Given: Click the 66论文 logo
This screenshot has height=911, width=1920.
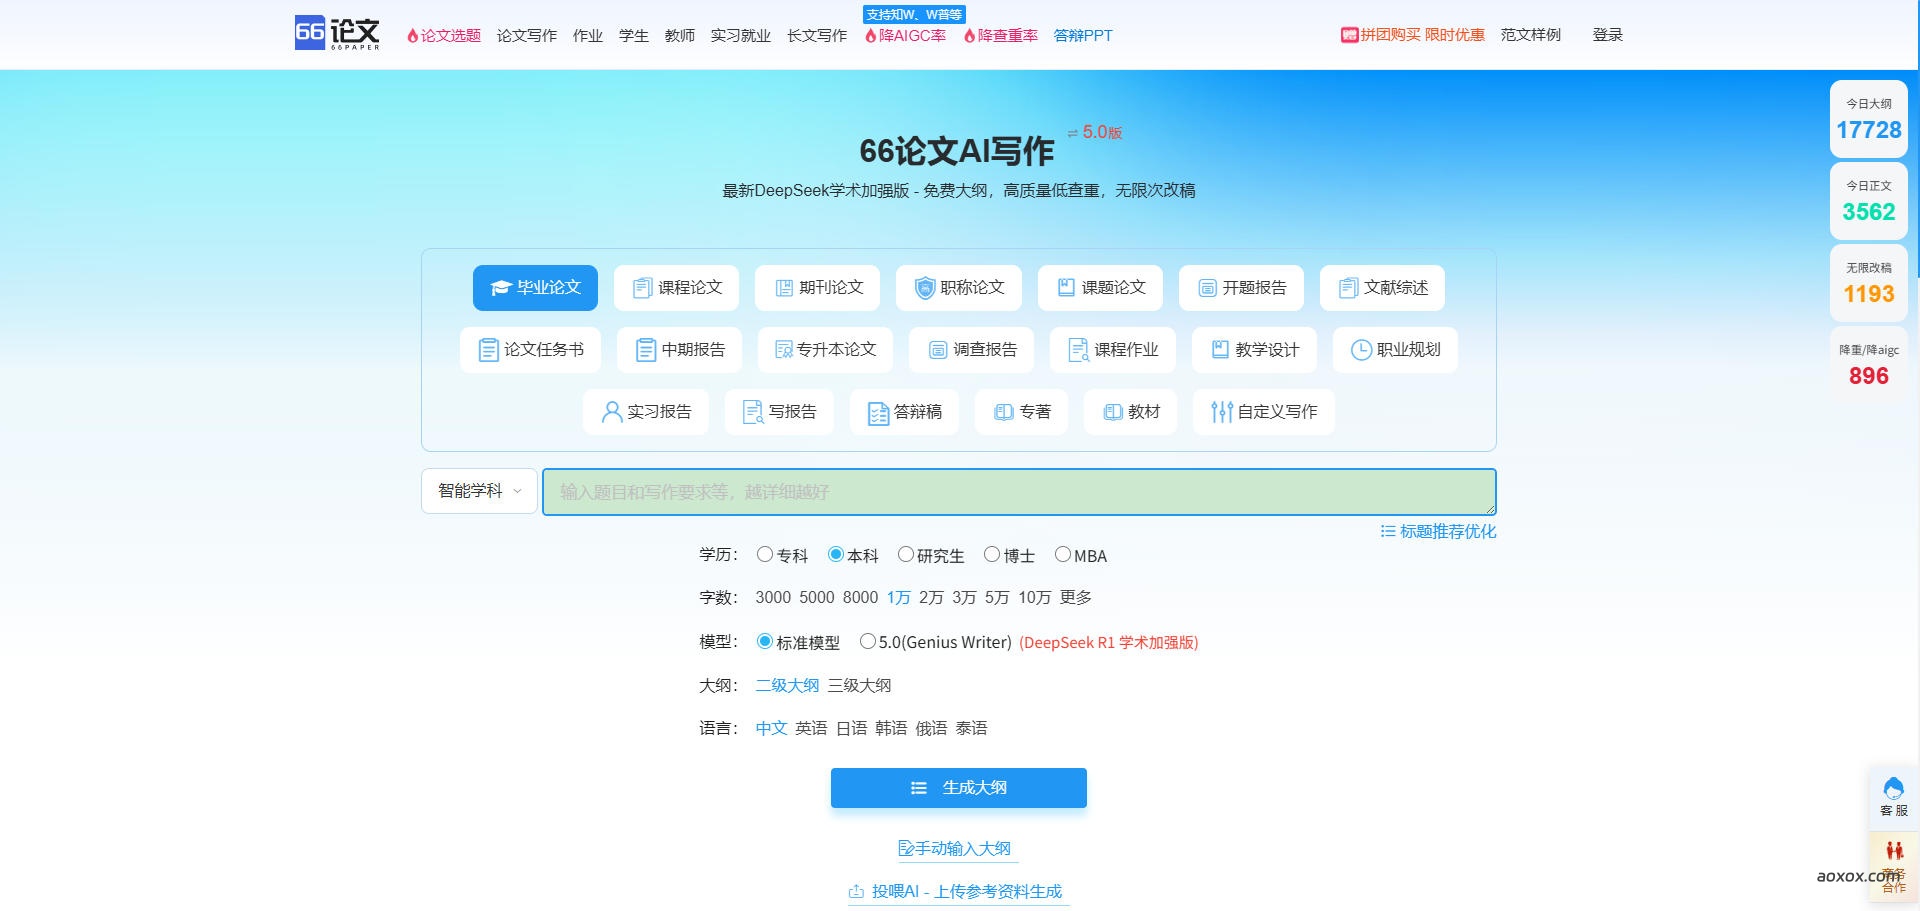Looking at the screenshot, I should (x=337, y=33).
